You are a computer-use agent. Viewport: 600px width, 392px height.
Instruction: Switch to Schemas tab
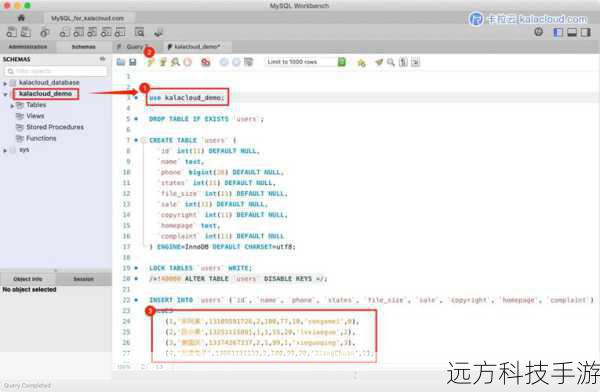(x=83, y=47)
